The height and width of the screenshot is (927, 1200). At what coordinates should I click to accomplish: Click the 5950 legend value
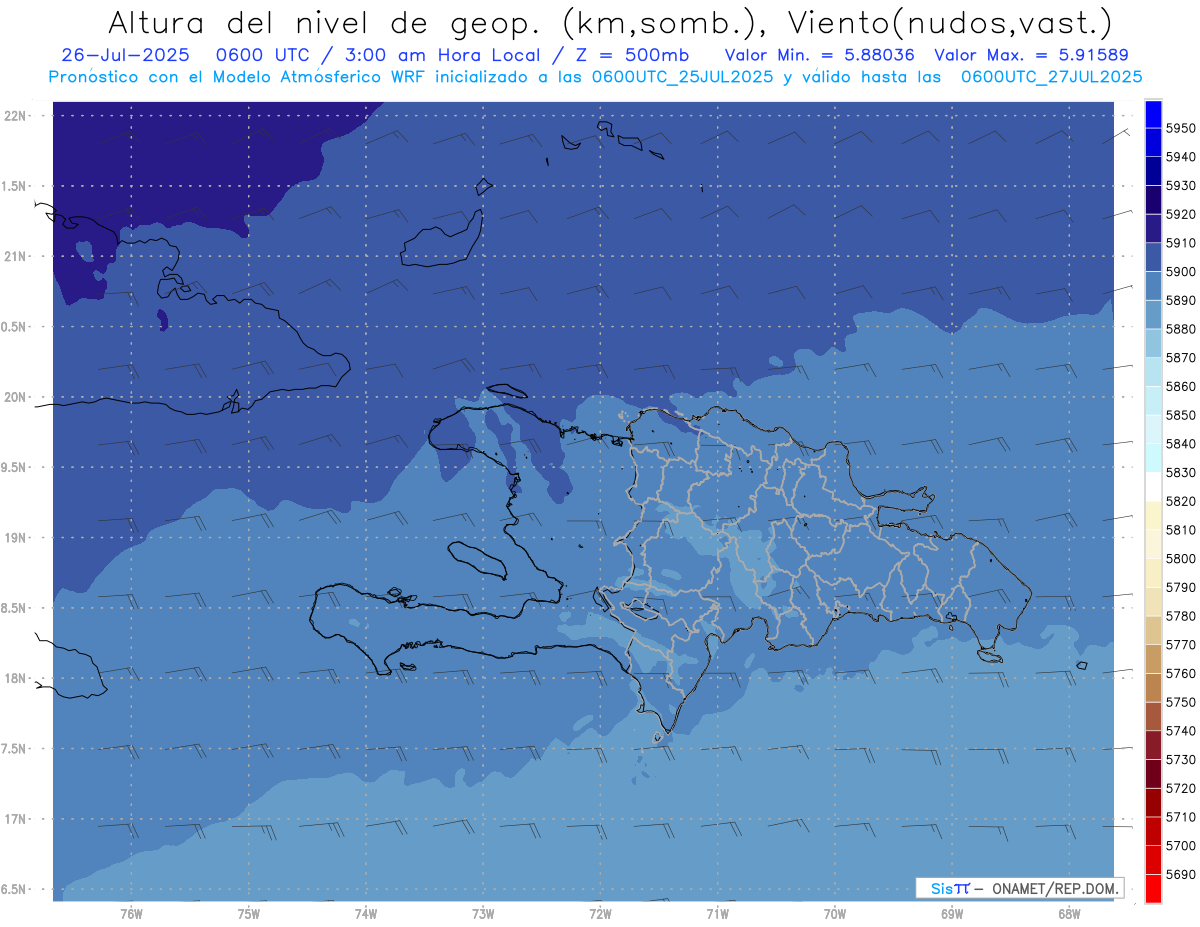[1180, 128]
